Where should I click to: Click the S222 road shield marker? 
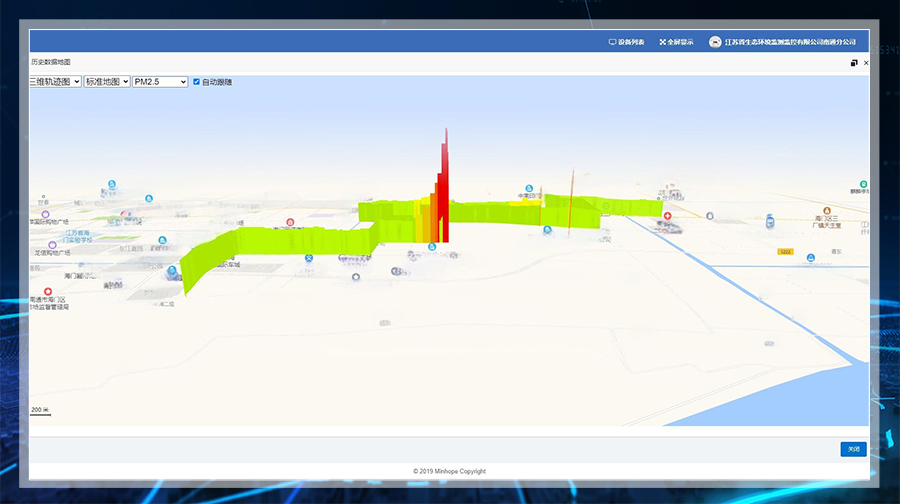tap(785, 252)
